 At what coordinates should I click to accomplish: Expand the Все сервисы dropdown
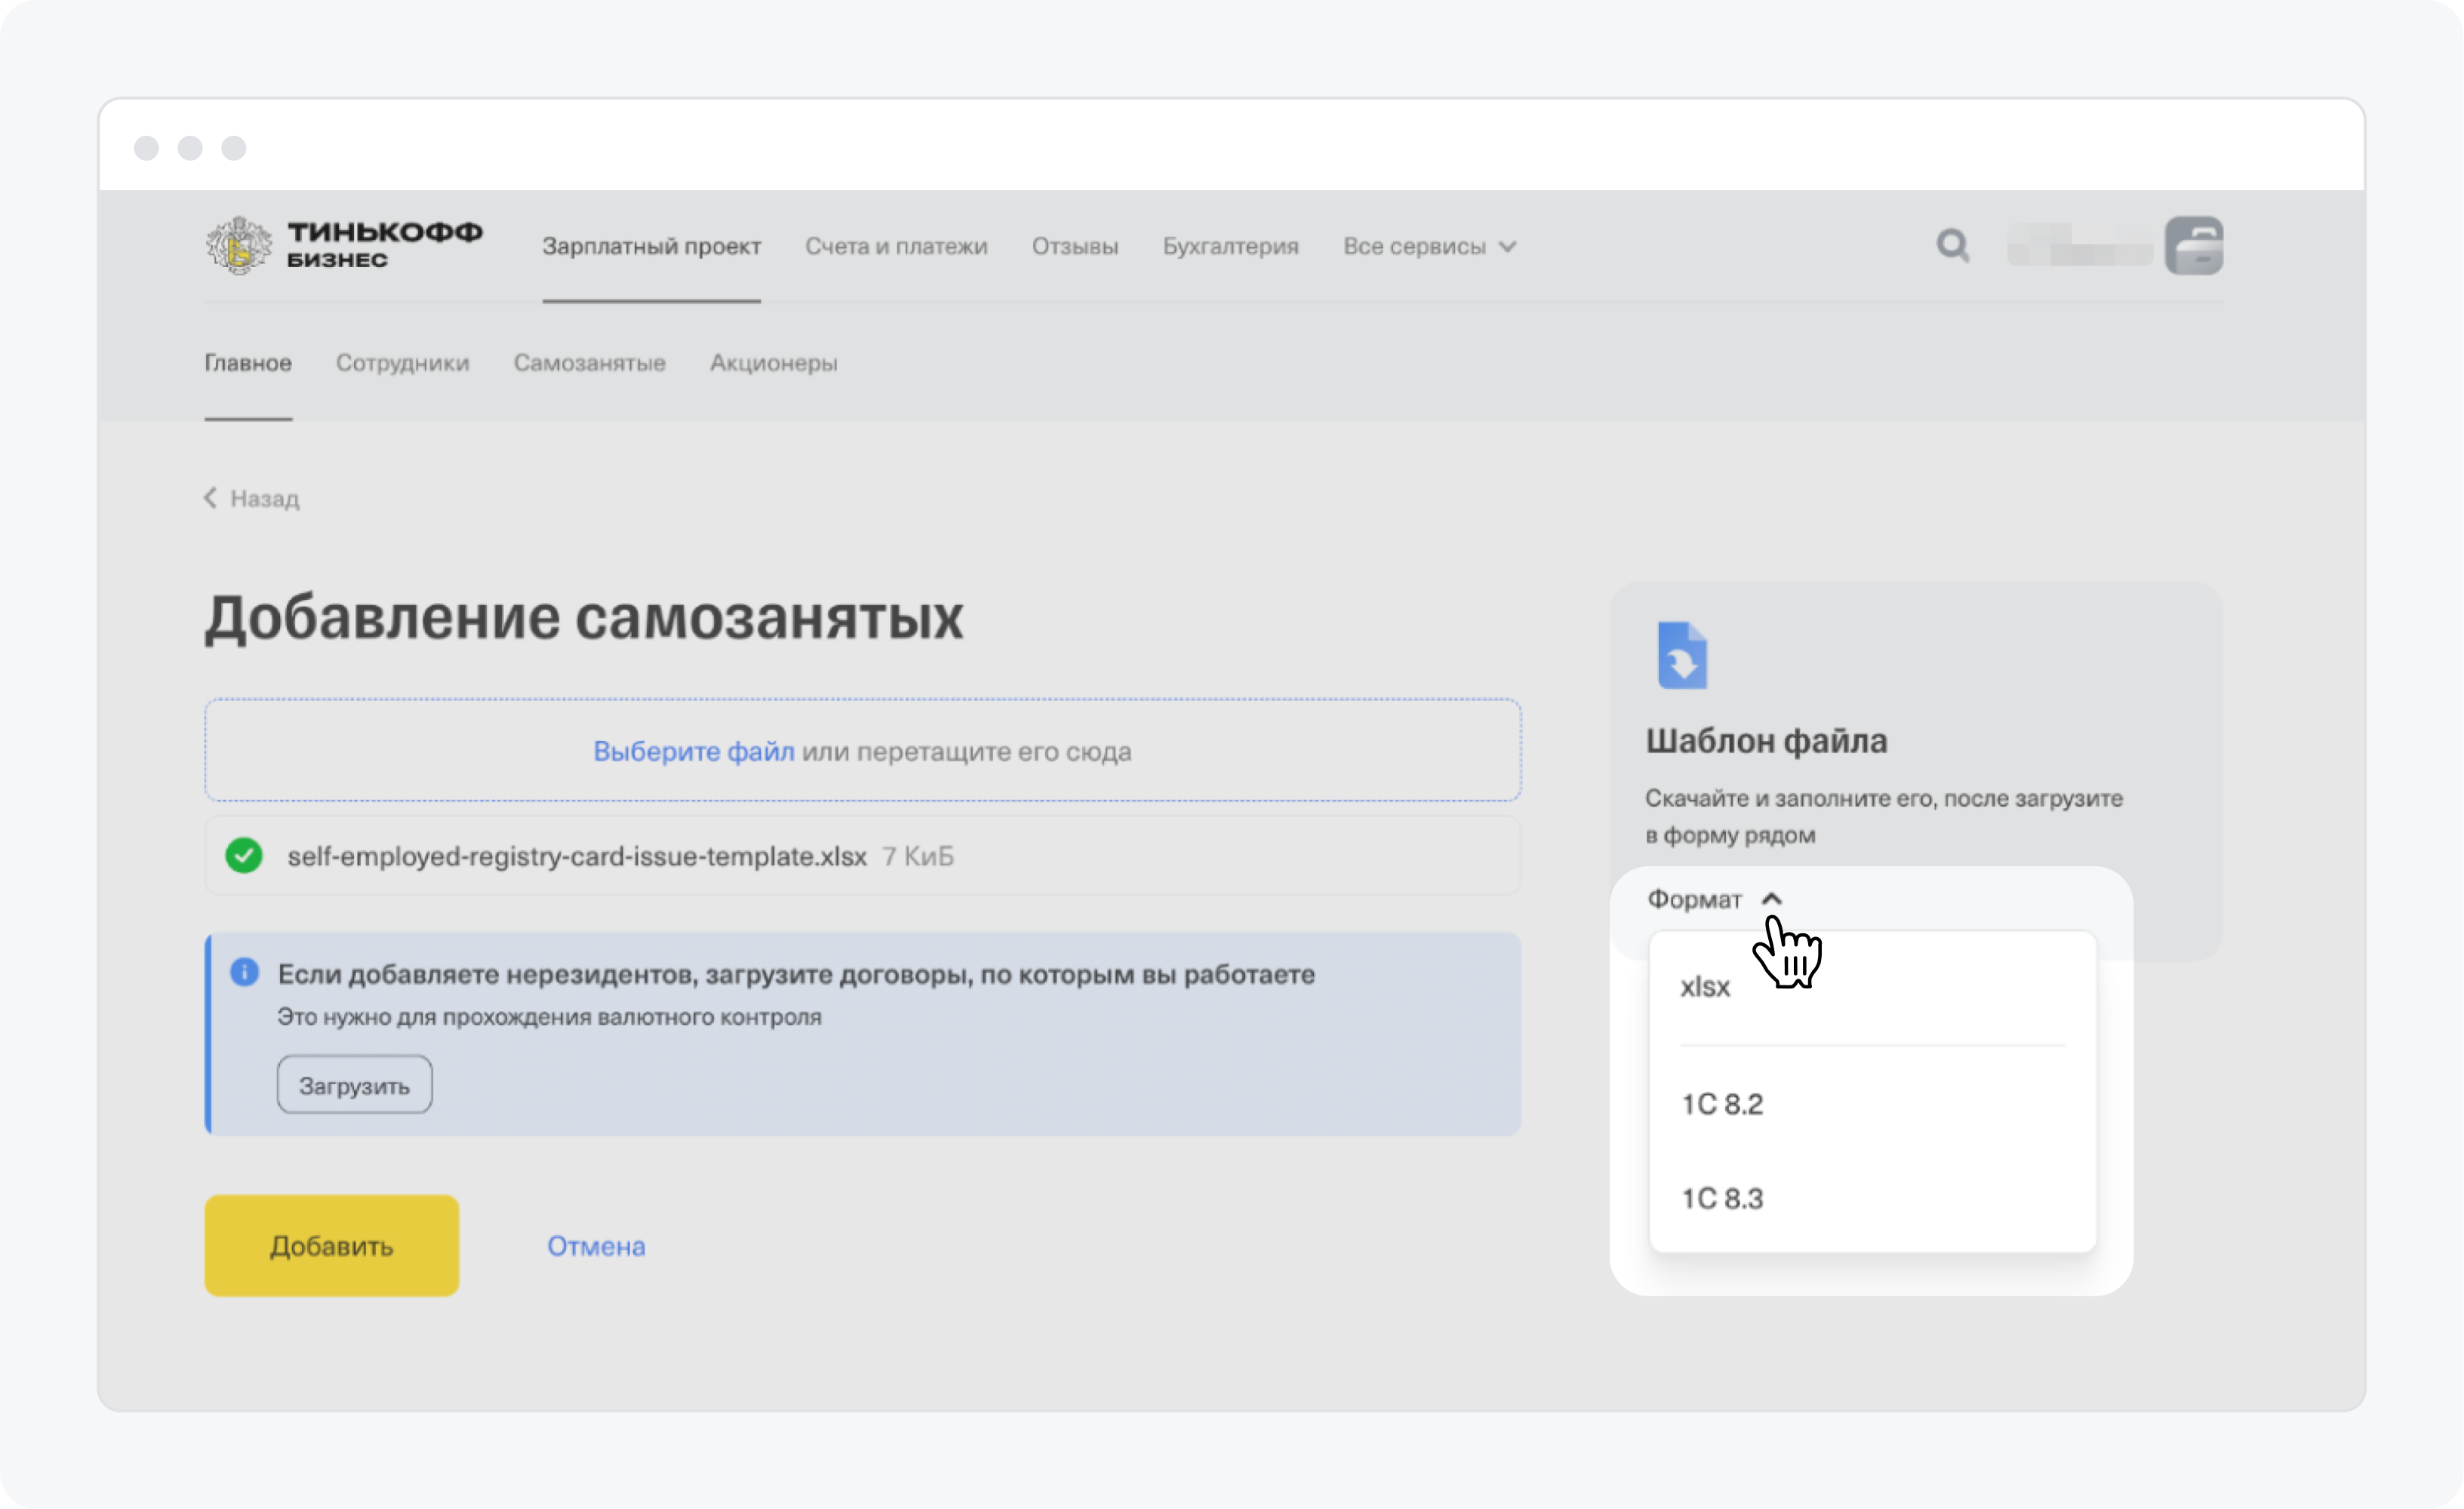pyautogui.click(x=1429, y=246)
